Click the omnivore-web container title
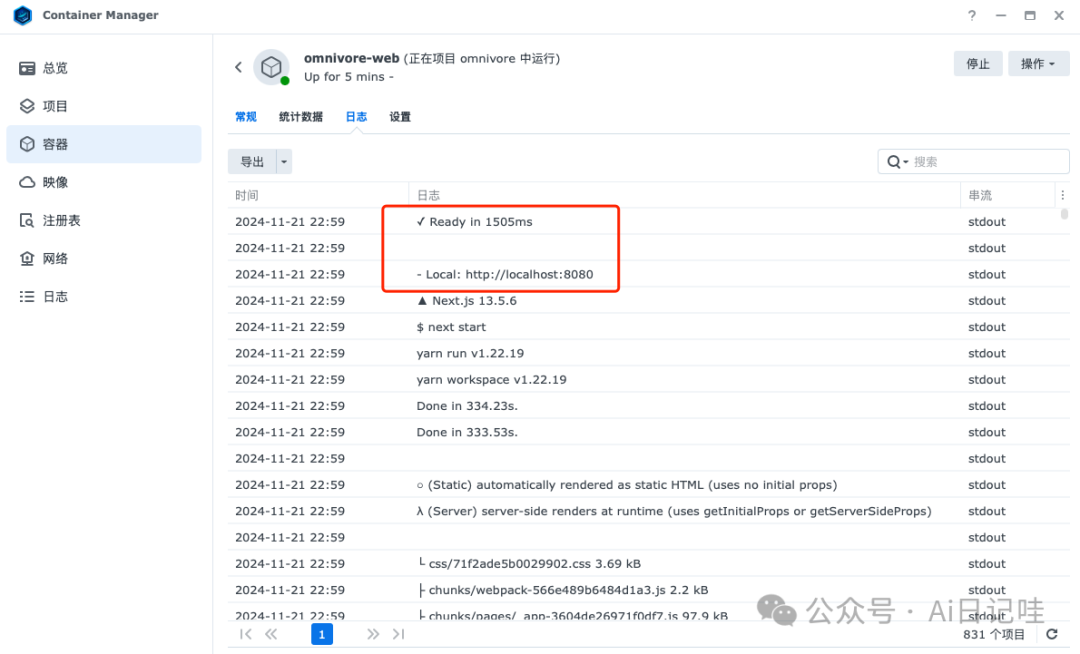Image resolution: width=1080 pixels, height=654 pixels. [x=351, y=59]
